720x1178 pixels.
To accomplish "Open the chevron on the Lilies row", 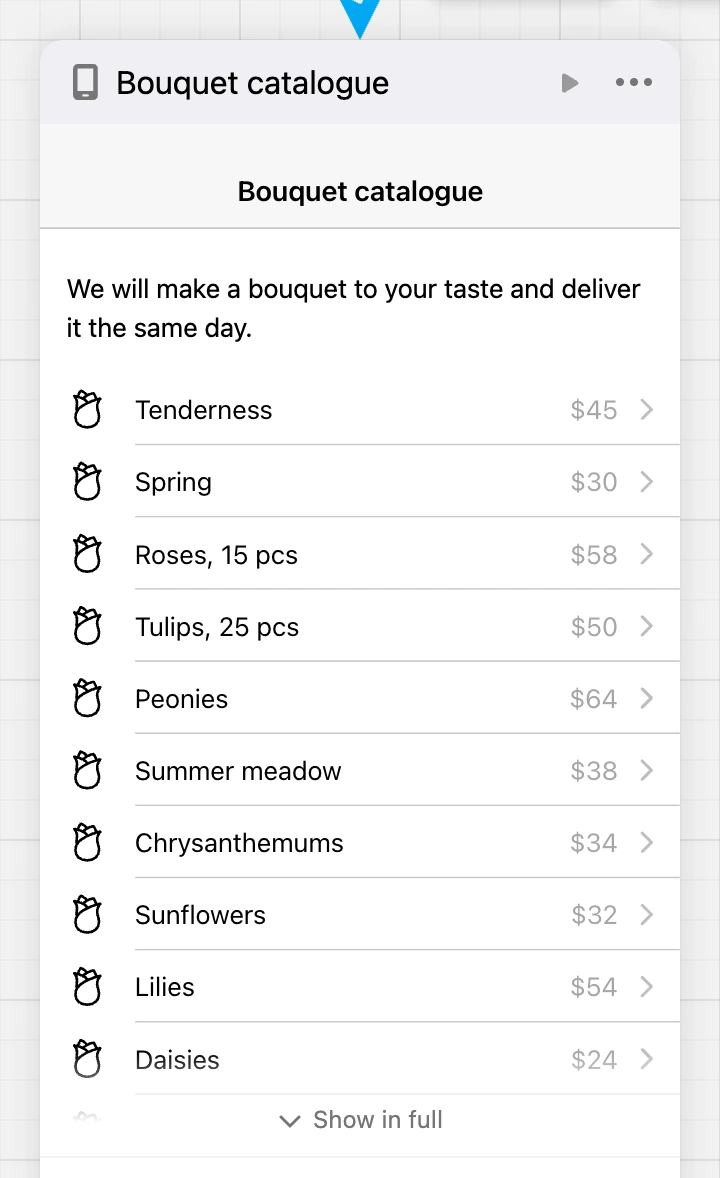I will pos(646,986).
